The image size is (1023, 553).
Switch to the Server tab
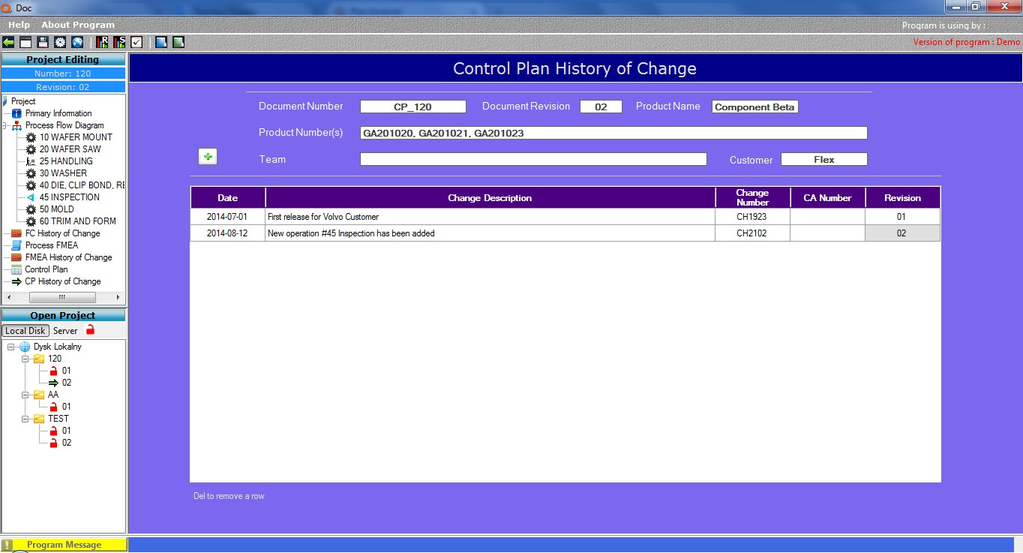click(65, 331)
